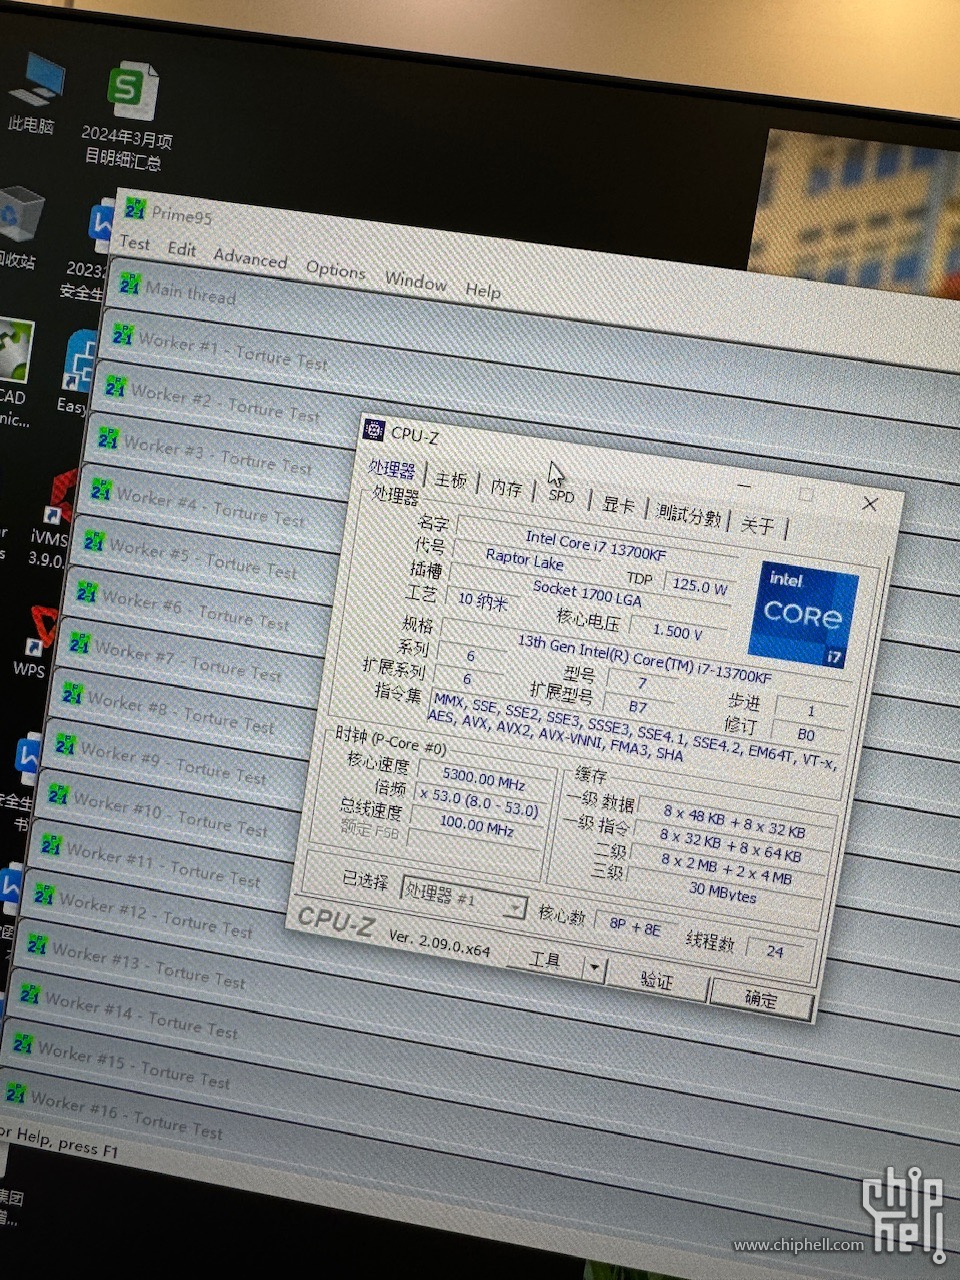This screenshot has width=960, height=1280.
Task: Select the 处理器 tab in CPU-Z
Action: 392,470
